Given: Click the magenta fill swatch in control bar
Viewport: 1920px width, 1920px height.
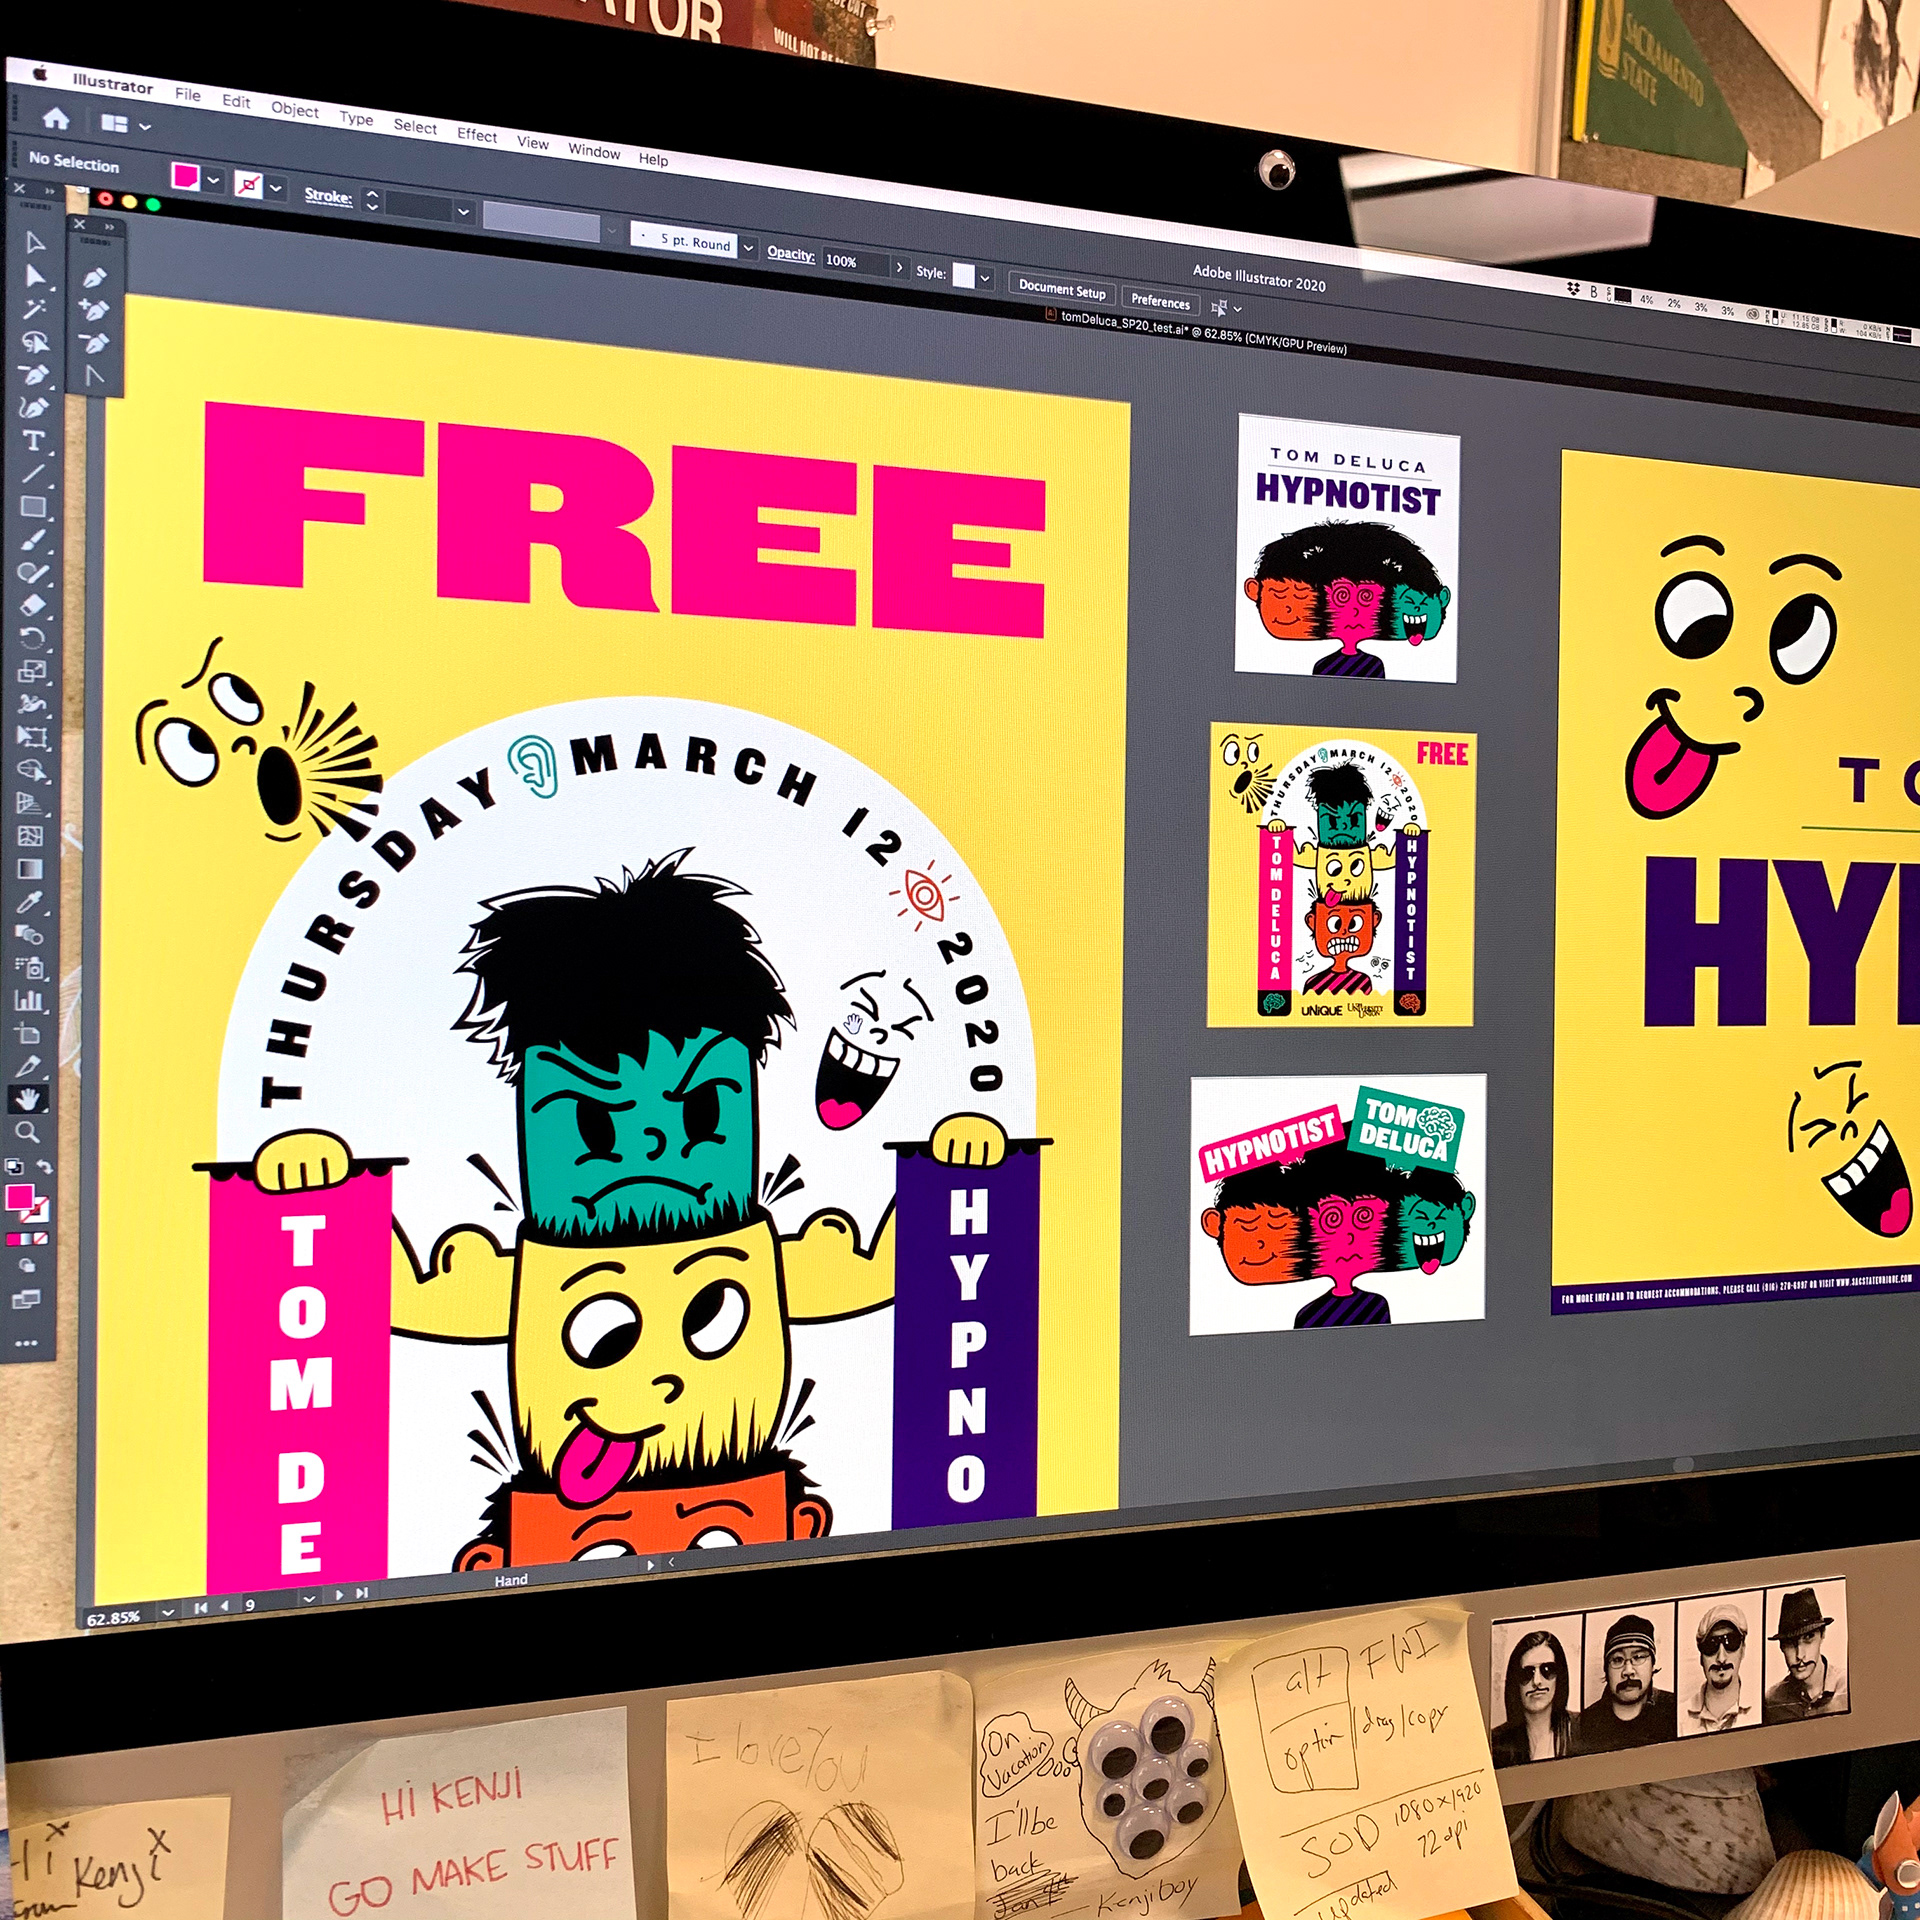Looking at the screenshot, I should [185, 176].
